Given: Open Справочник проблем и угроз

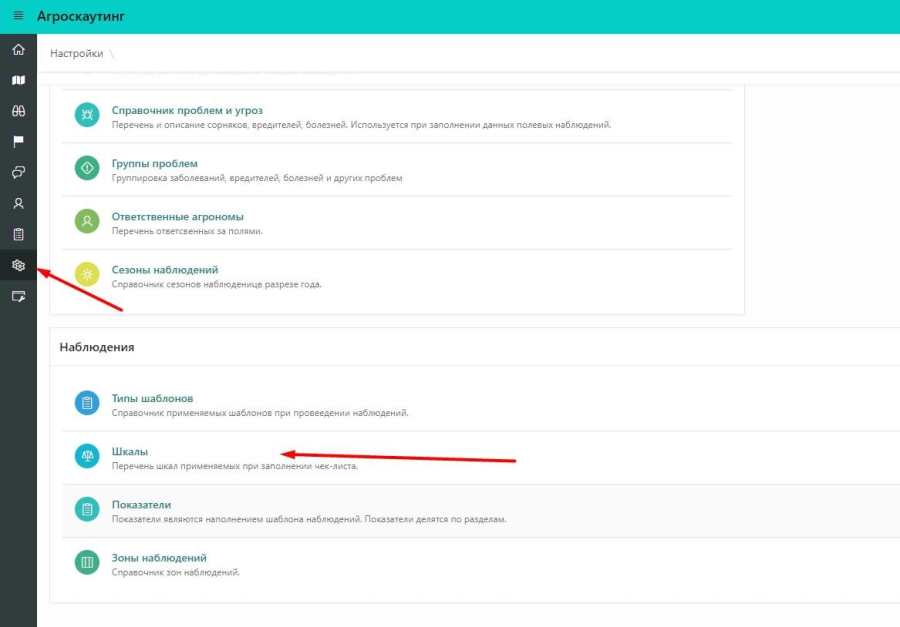Looking at the screenshot, I should point(187,110).
